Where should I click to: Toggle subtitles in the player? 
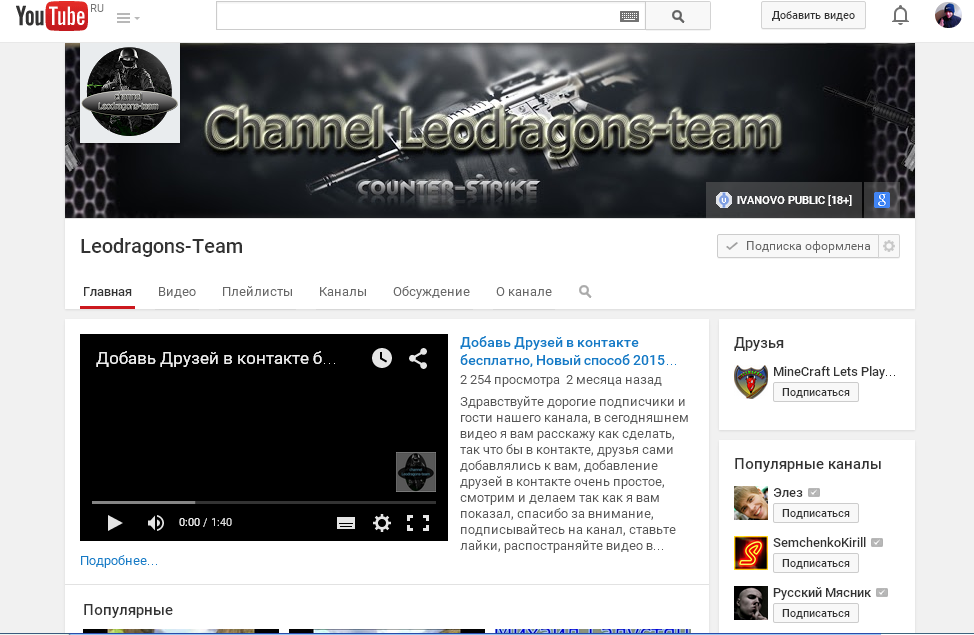(x=346, y=523)
